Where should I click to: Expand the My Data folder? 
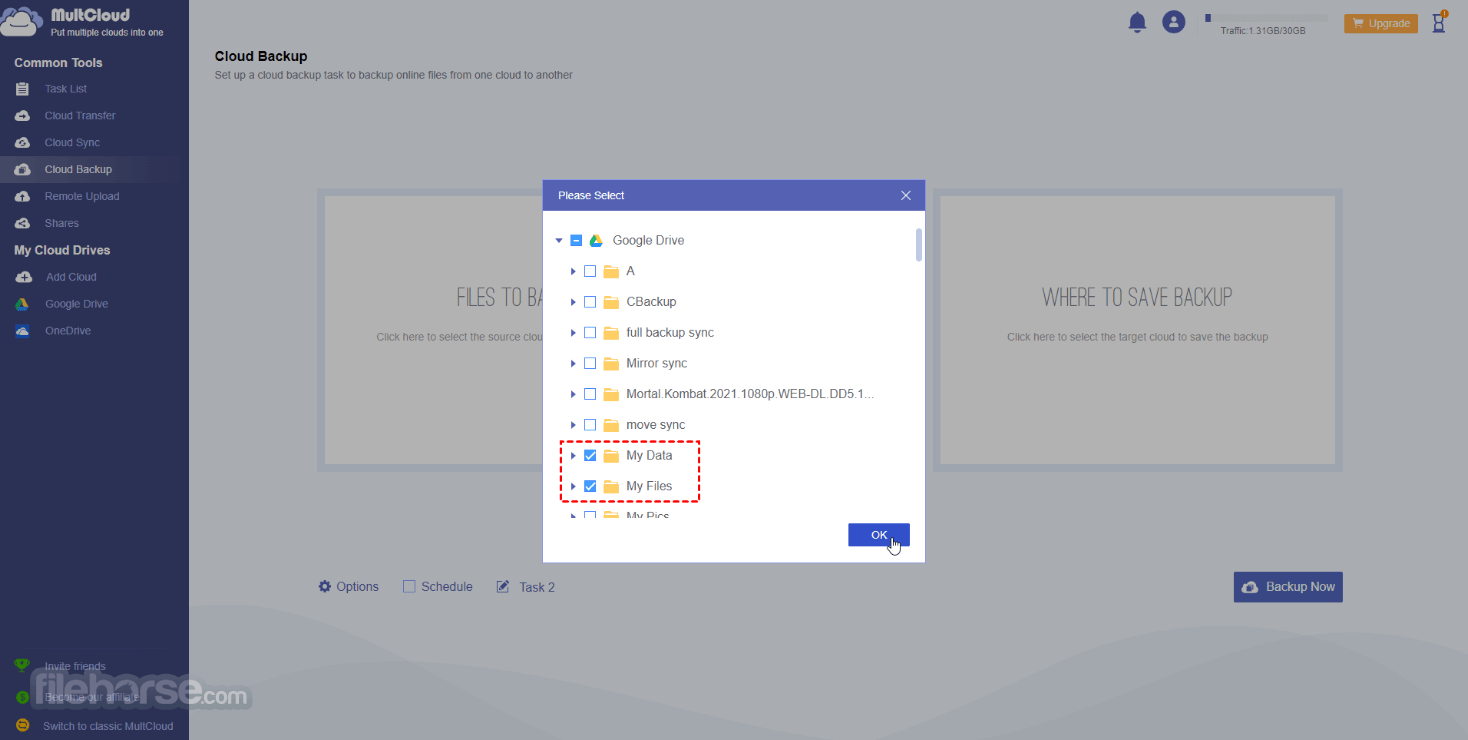pyautogui.click(x=573, y=456)
